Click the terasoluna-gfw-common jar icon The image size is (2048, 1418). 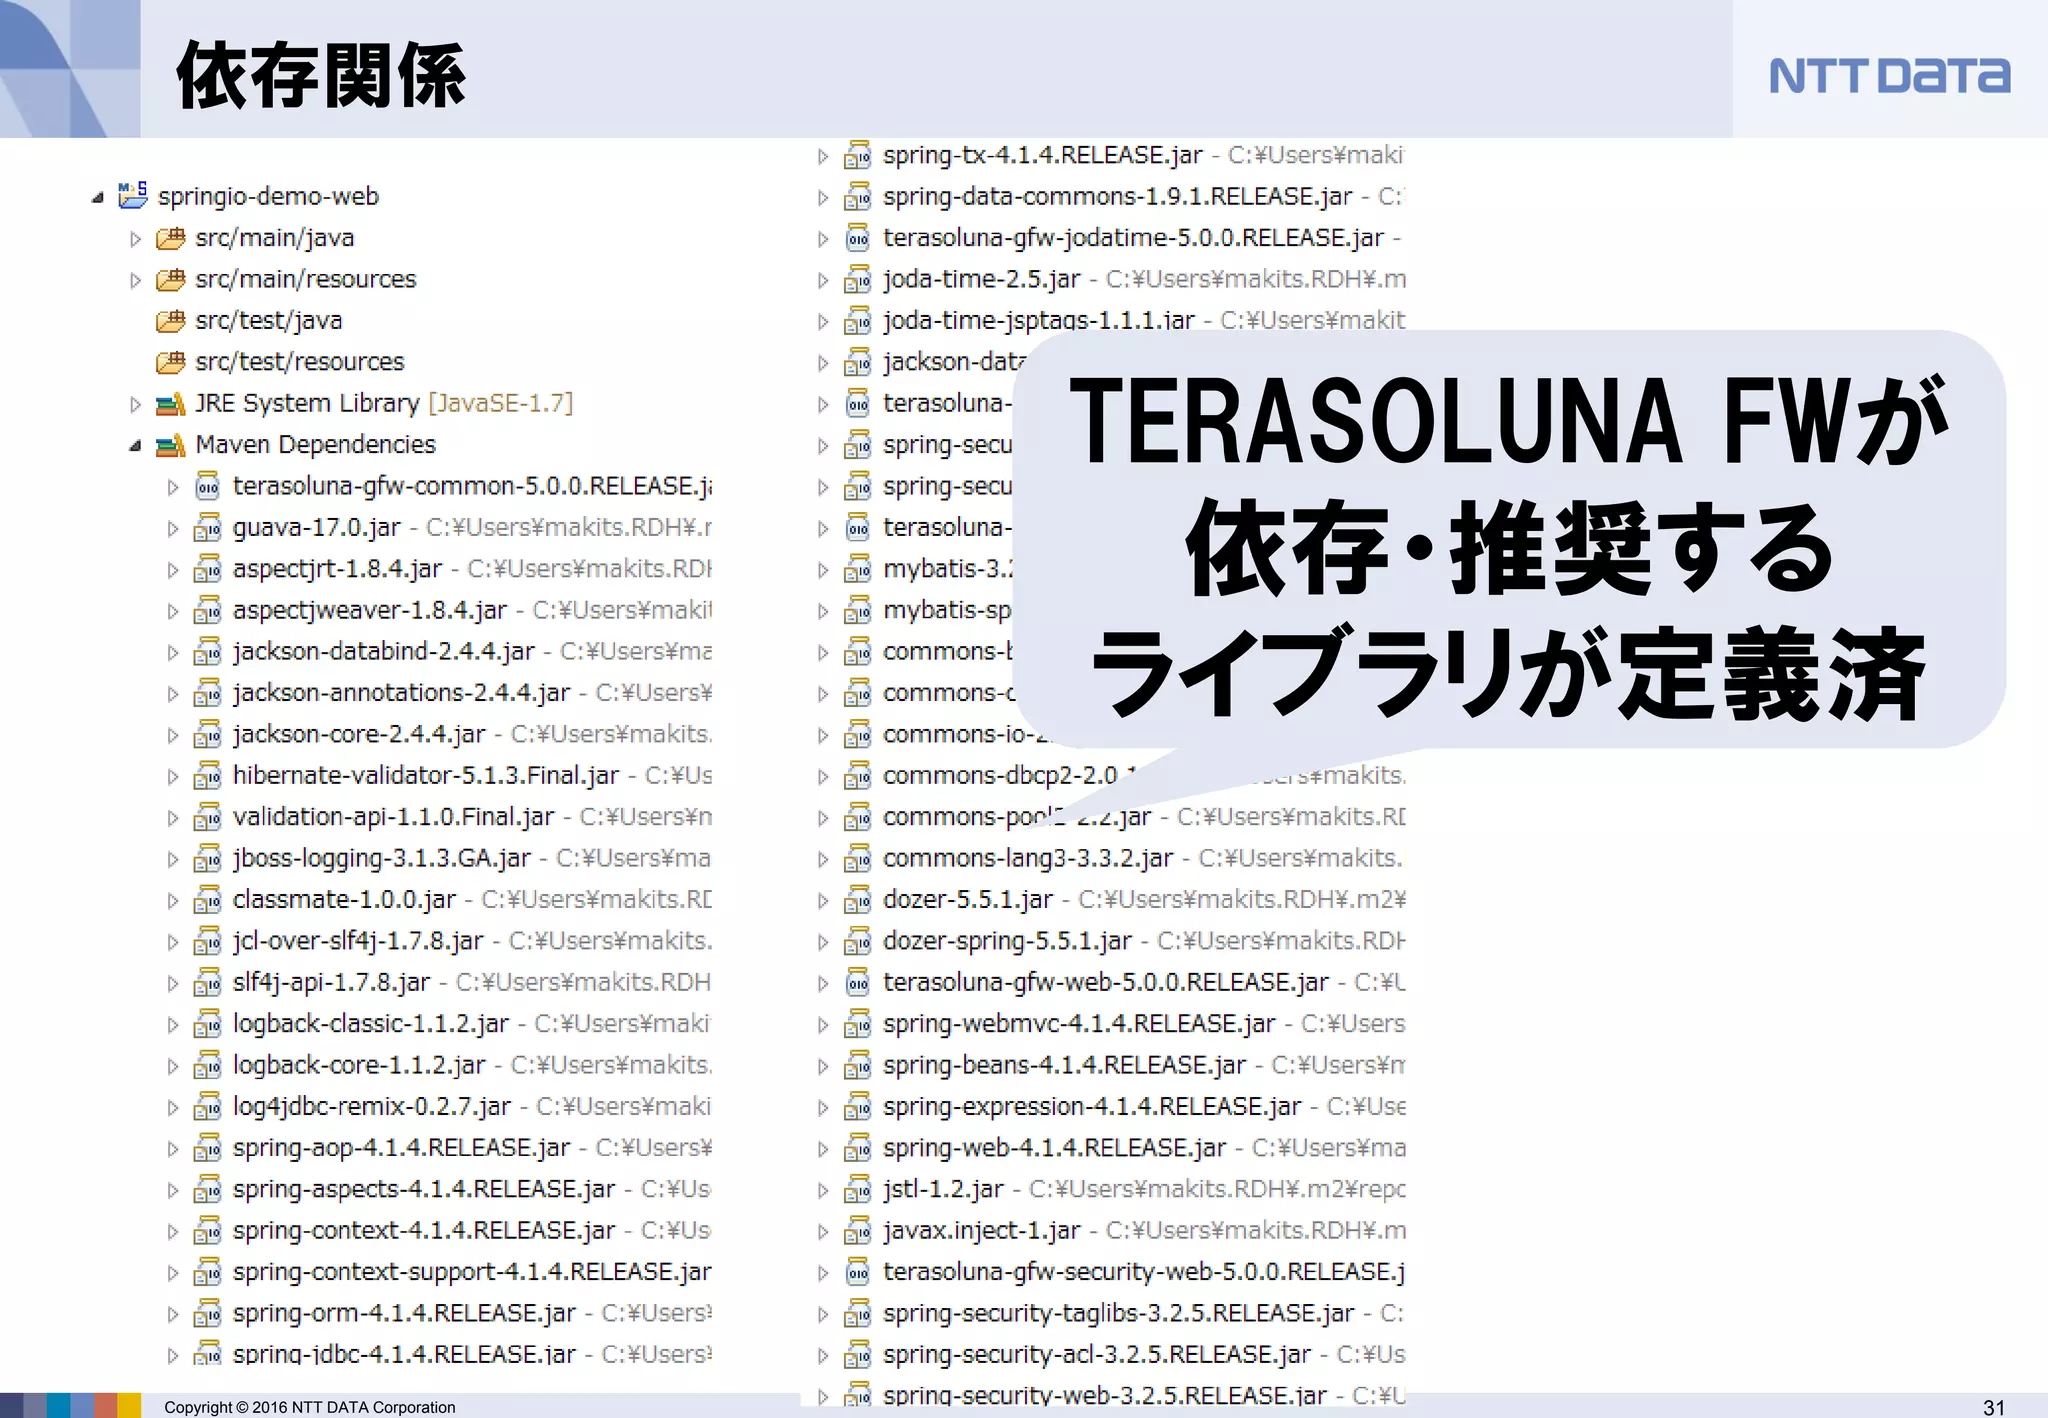tap(207, 487)
